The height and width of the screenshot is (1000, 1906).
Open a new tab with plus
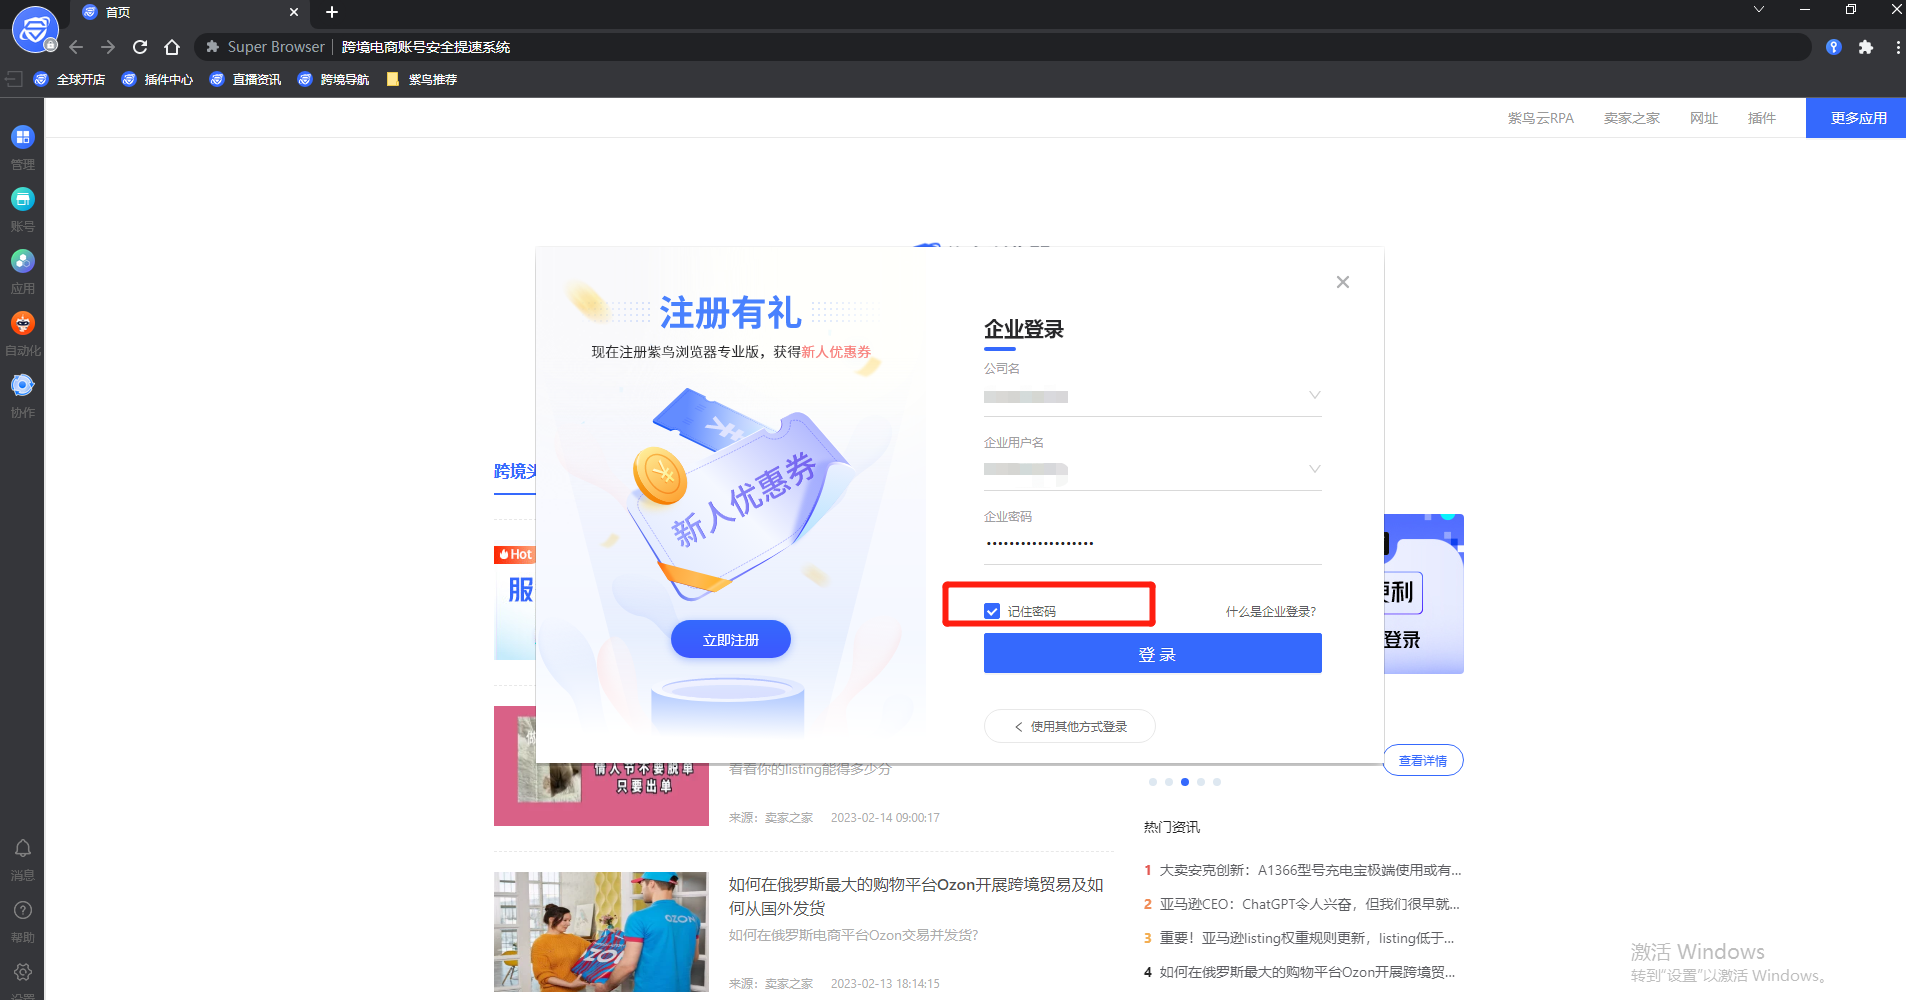pyautogui.click(x=332, y=12)
